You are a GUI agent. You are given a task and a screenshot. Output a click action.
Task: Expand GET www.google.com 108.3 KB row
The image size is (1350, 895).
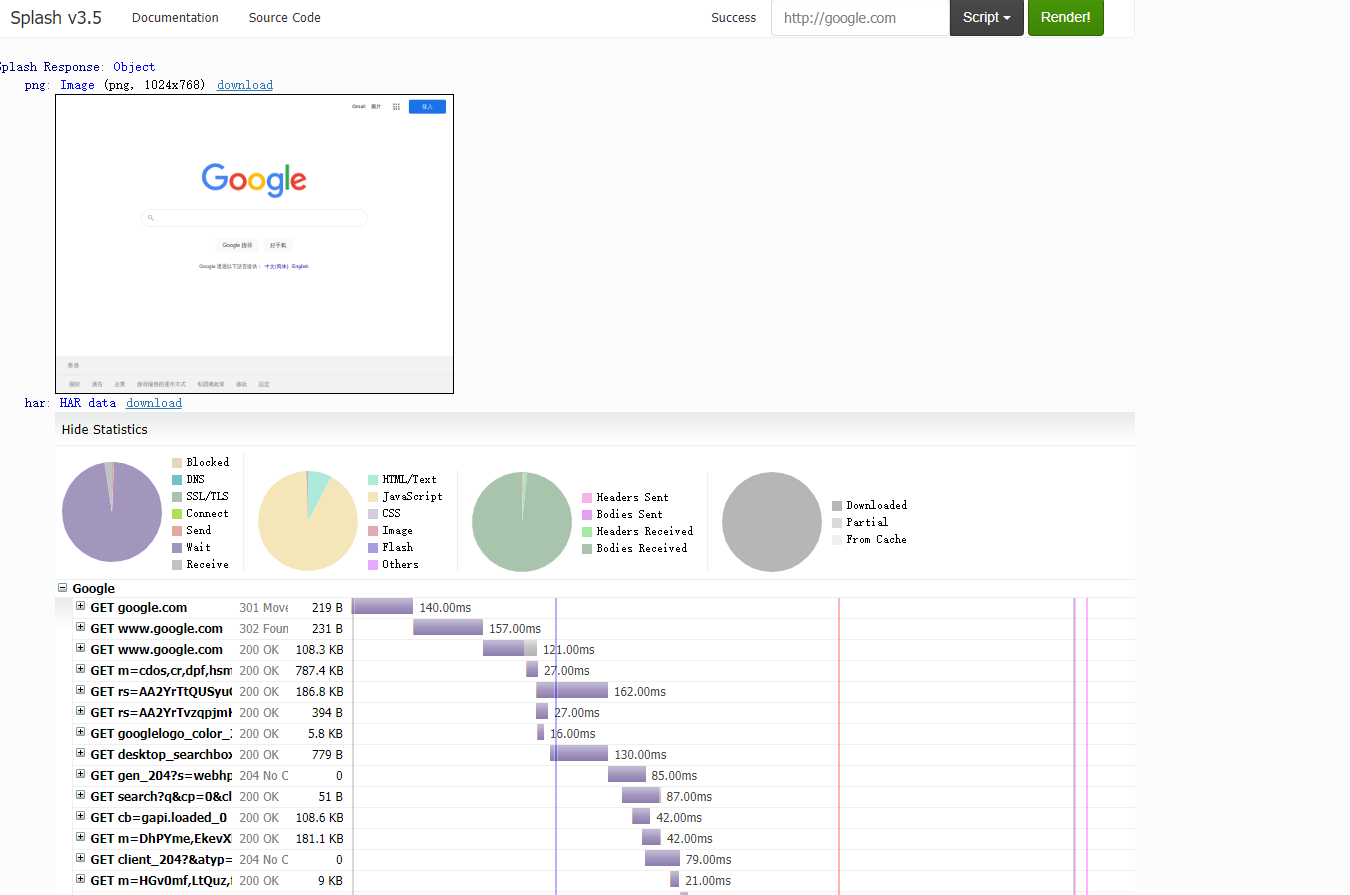pyautogui.click(x=81, y=649)
